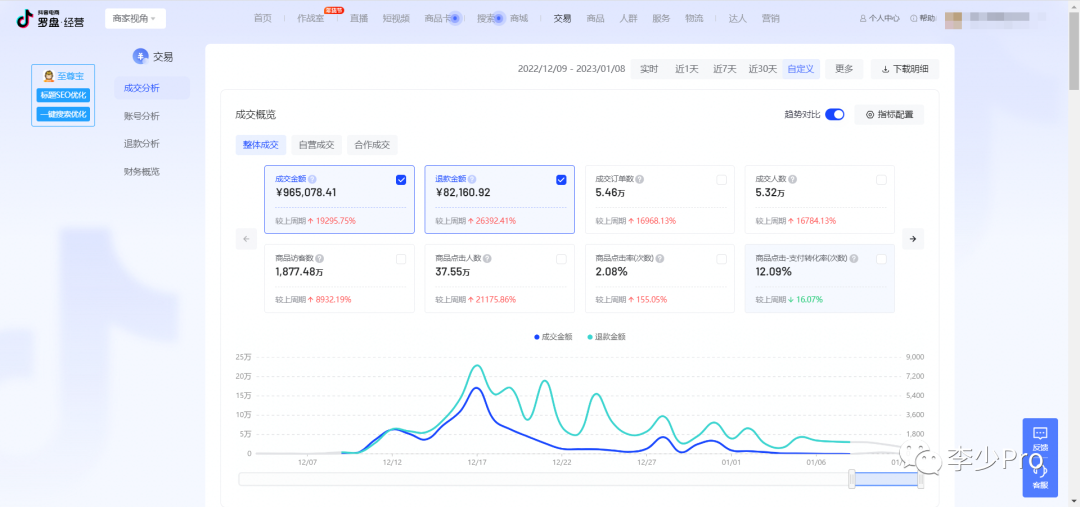This screenshot has height=507, width=1080.
Task: Click the 至尊宝 plugin header
Action: pyautogui.click(x=63, y=76)
